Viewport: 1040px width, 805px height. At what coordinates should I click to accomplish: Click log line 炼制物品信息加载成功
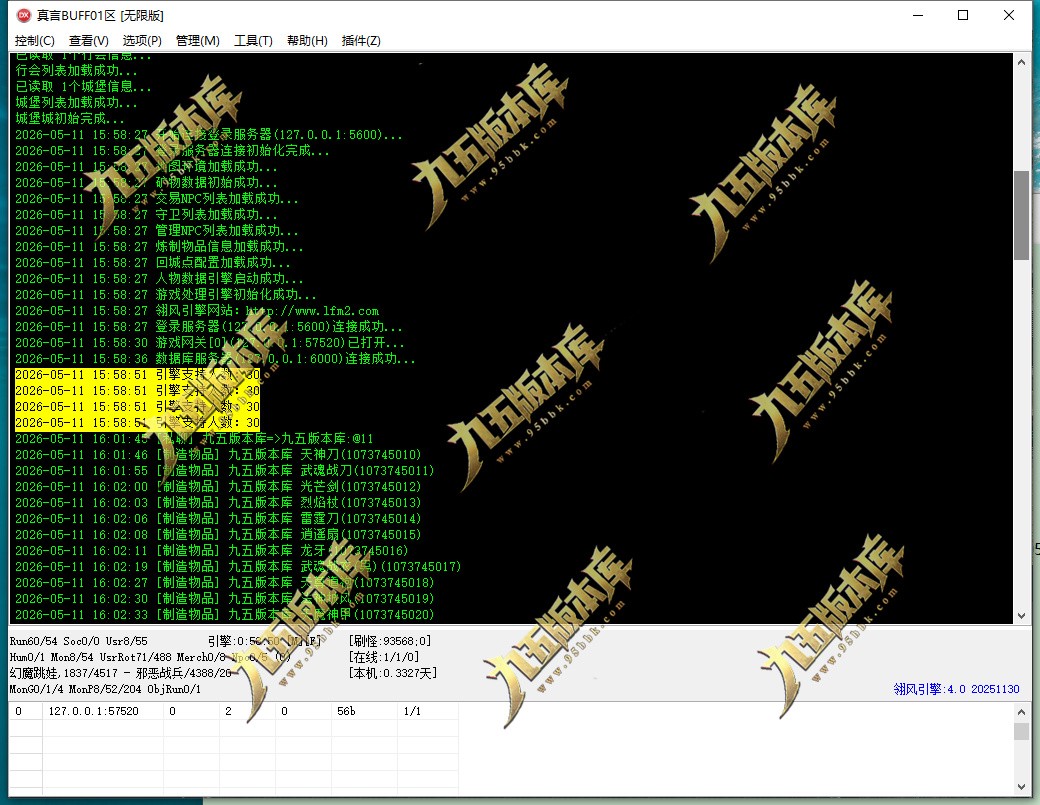159,247
